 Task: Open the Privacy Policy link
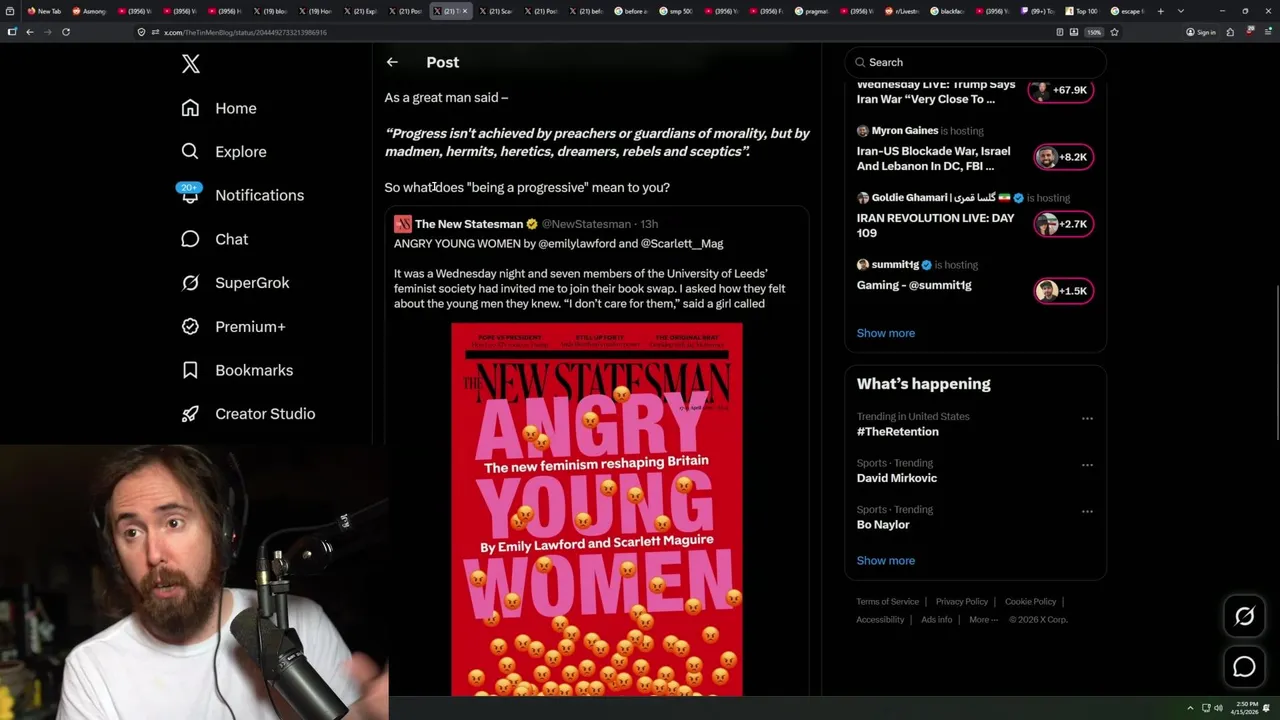point(961,602)
